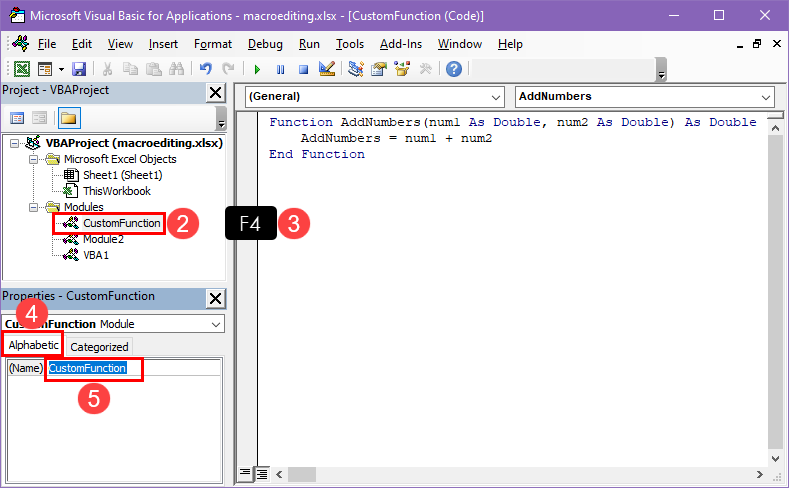
Task: Switch to Procedure View button
Action: point(245,473)
